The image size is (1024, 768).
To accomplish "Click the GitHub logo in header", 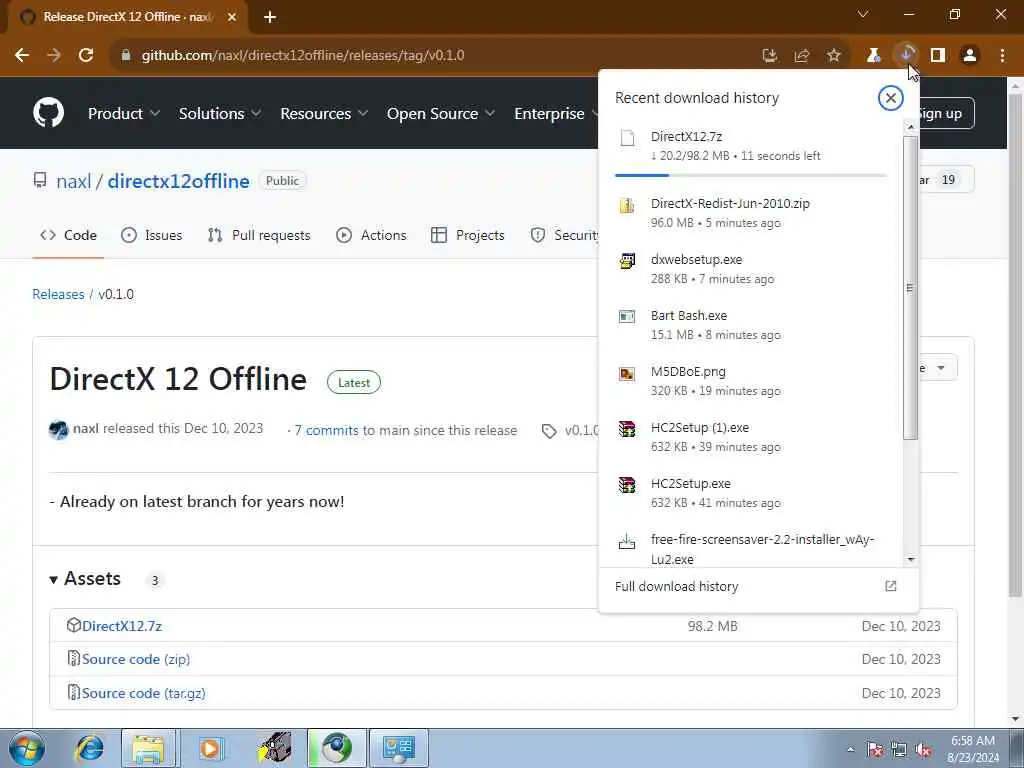I will tap(49, 113).
